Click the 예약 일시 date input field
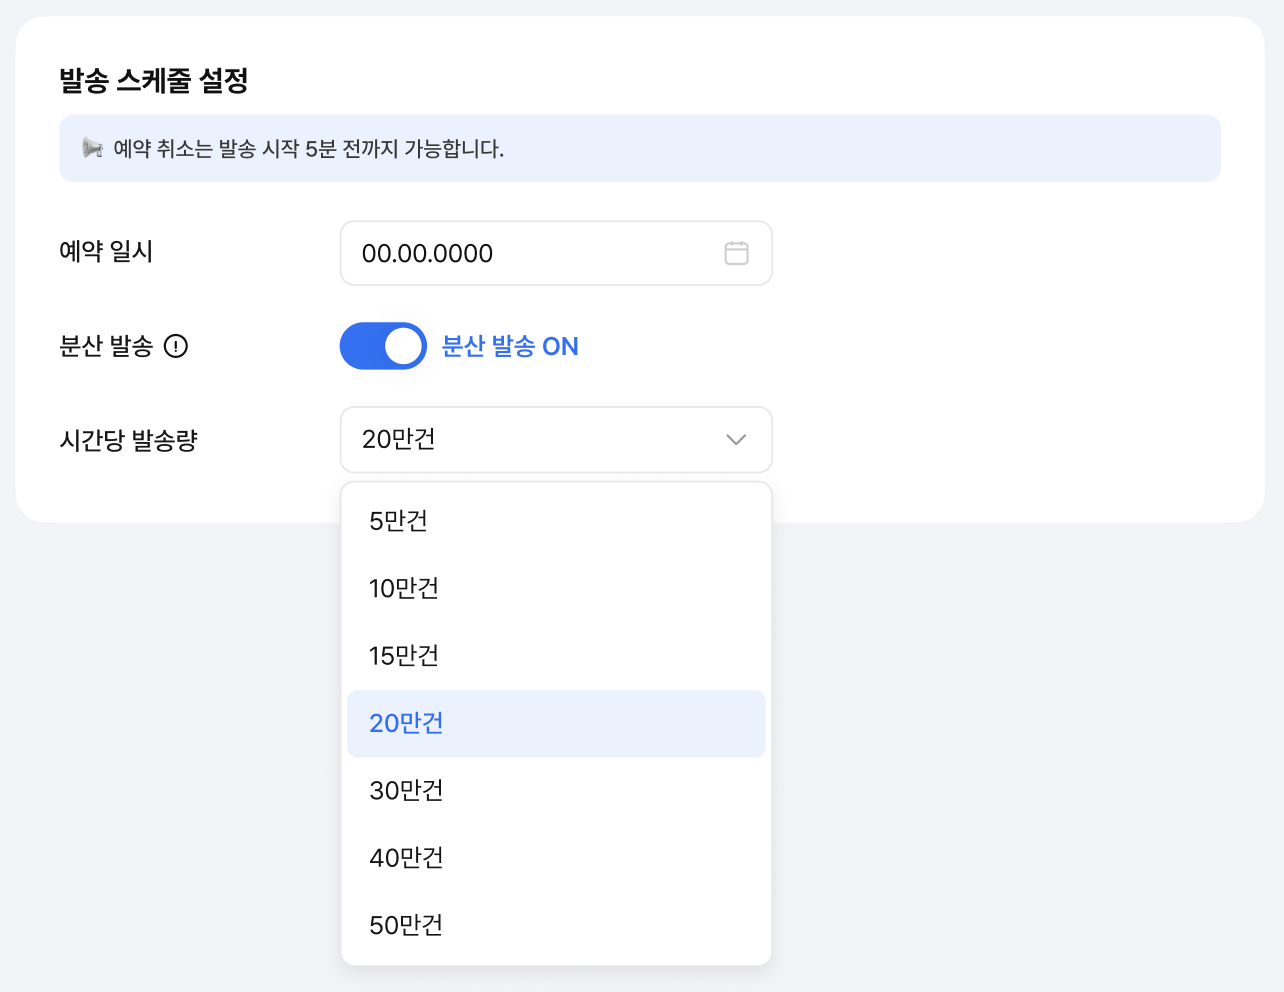Screen dimensions: 1284x992 pos(556,253)
